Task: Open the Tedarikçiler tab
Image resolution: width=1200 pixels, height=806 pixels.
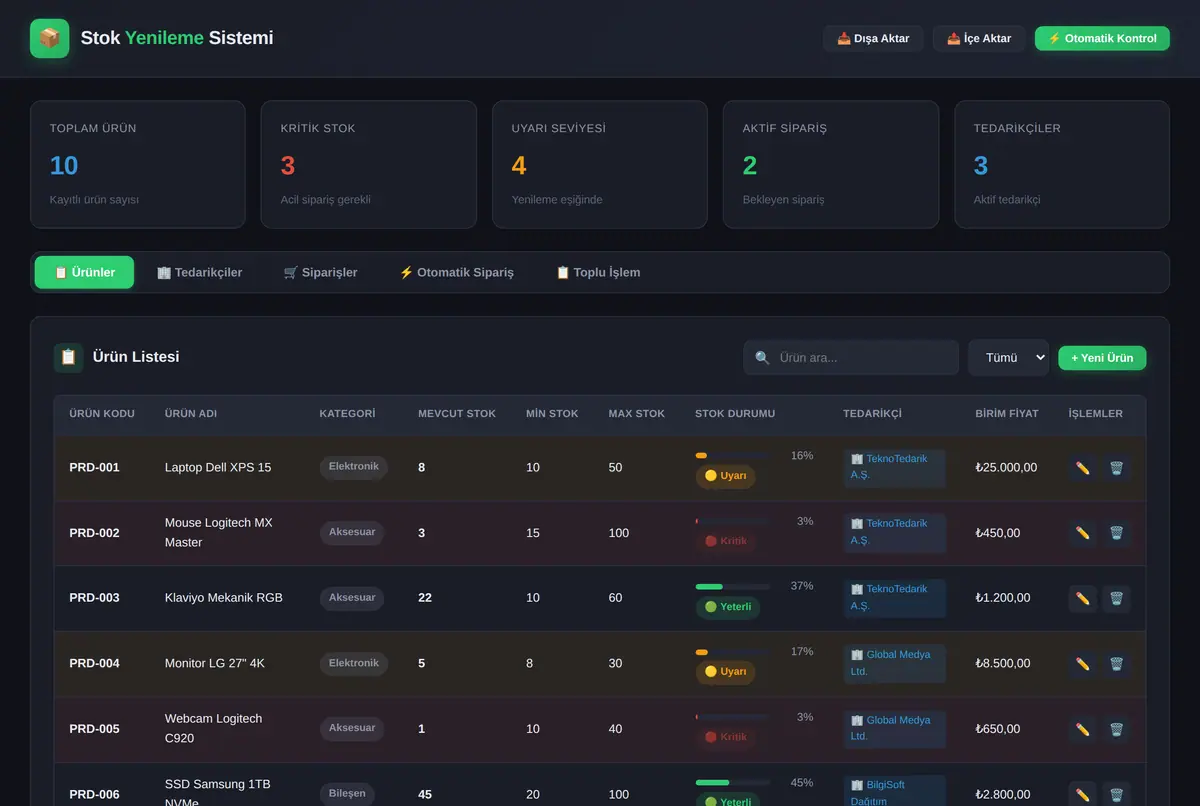Action: pyautogui.click(x=199, y=272)
